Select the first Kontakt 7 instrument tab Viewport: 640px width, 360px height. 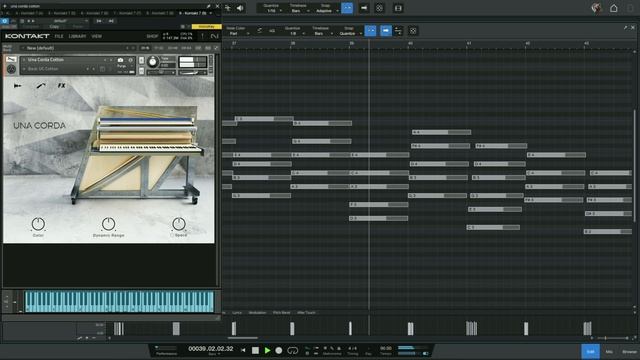29,13
